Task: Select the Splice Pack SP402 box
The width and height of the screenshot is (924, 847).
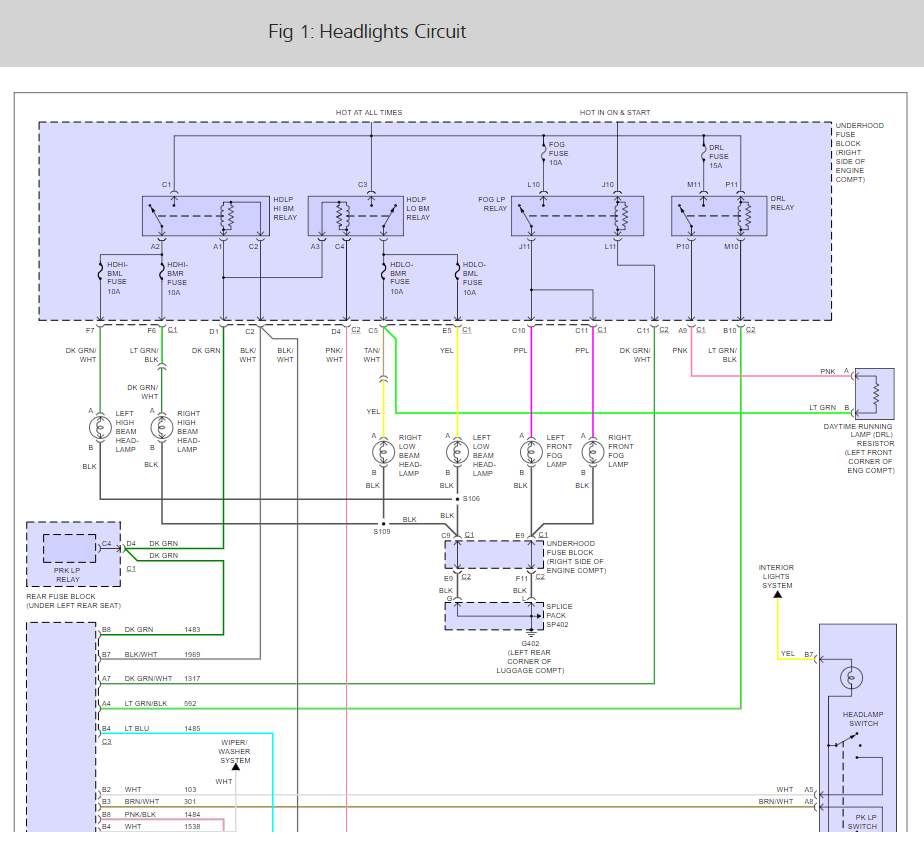Action: [x=494, y=616]
